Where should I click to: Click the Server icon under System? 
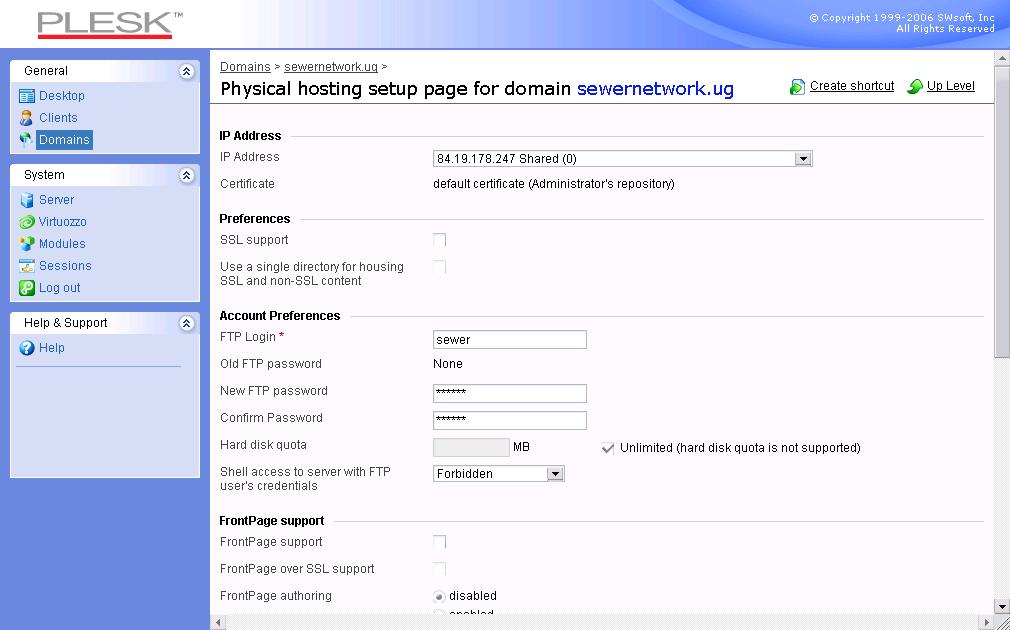click(27, 200)
